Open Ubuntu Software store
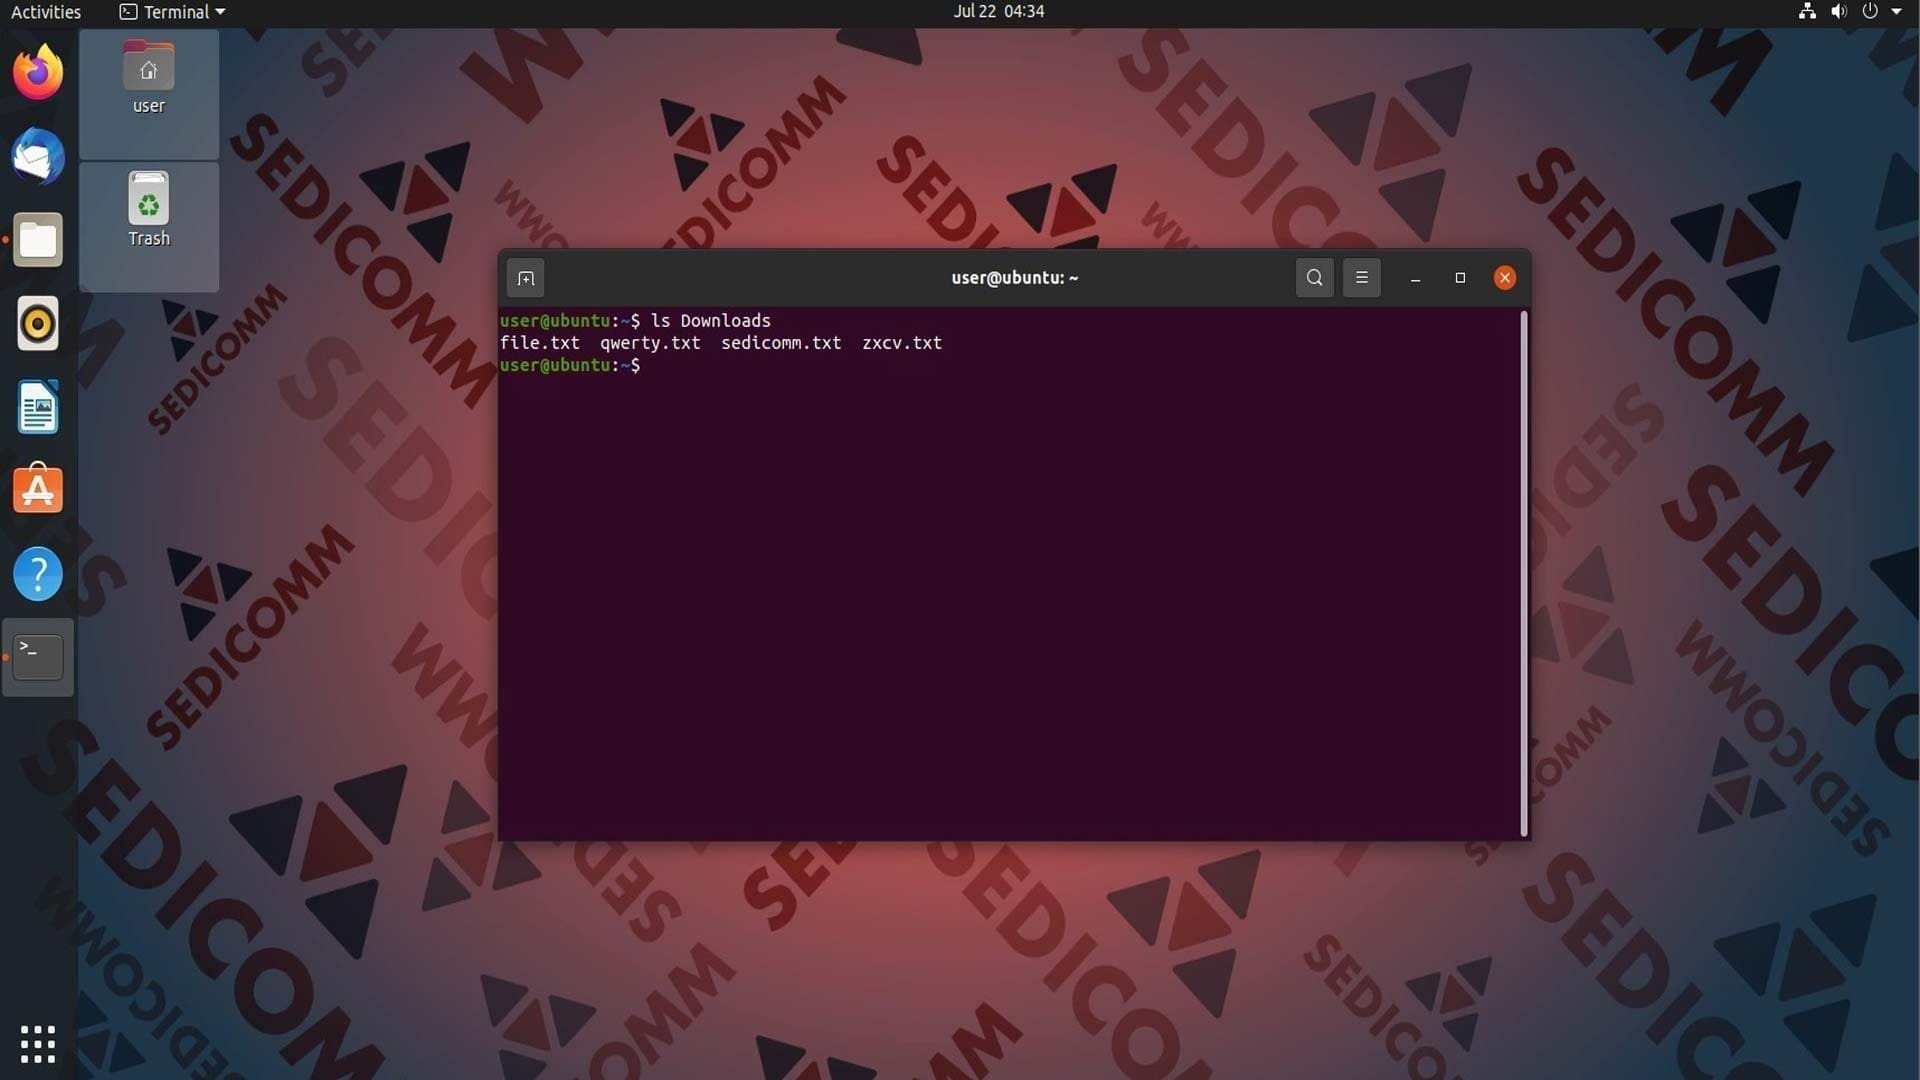 [38, 490]
